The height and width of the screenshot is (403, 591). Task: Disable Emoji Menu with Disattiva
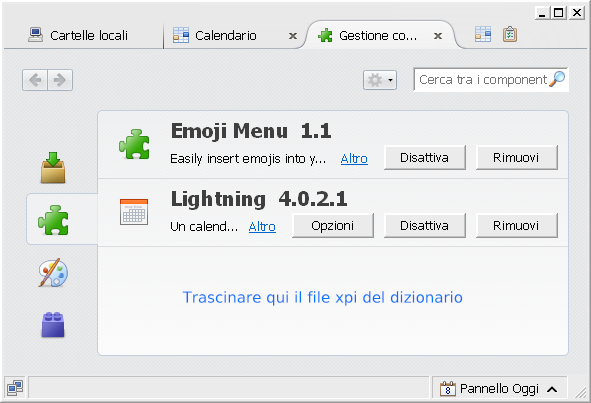click(424, 158)
